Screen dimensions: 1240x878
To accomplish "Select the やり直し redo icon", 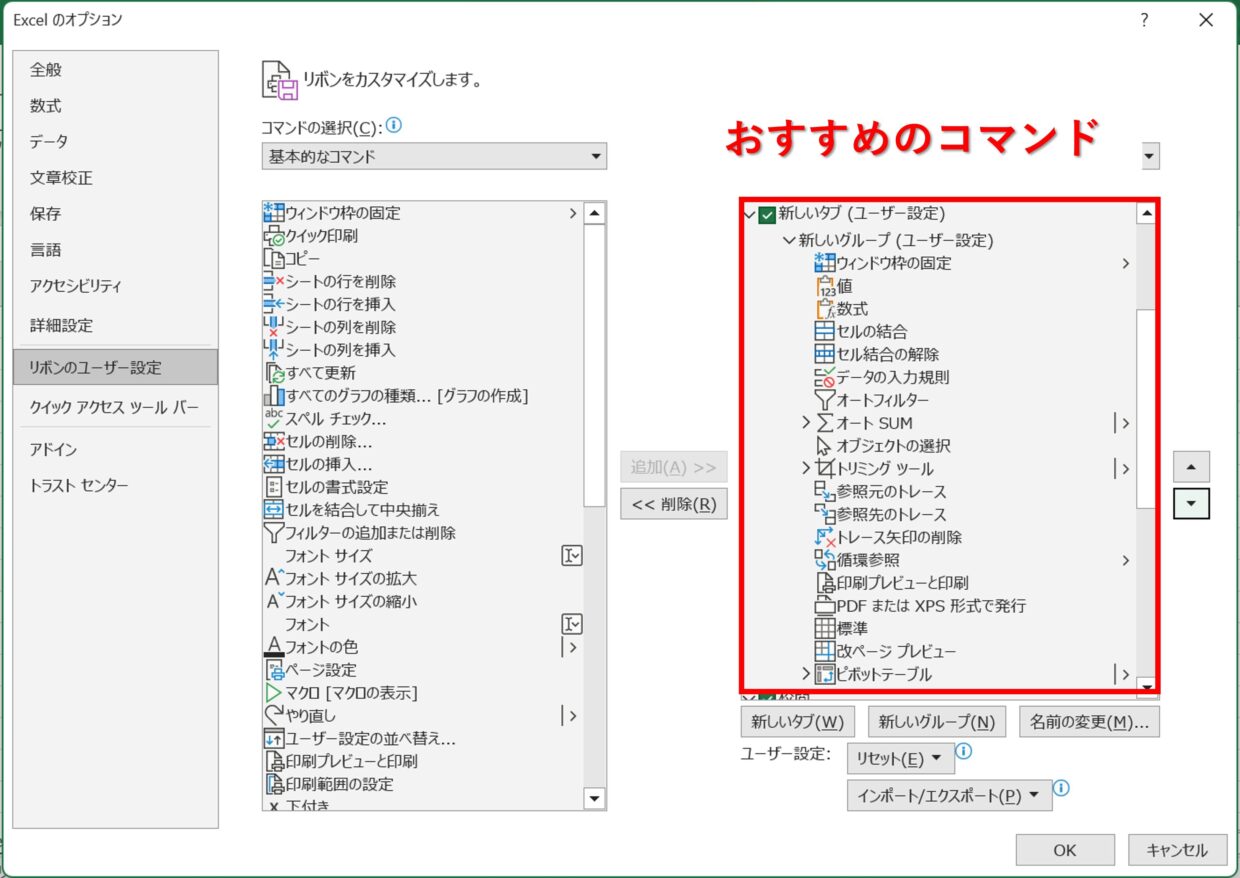I will coord(274,716).
